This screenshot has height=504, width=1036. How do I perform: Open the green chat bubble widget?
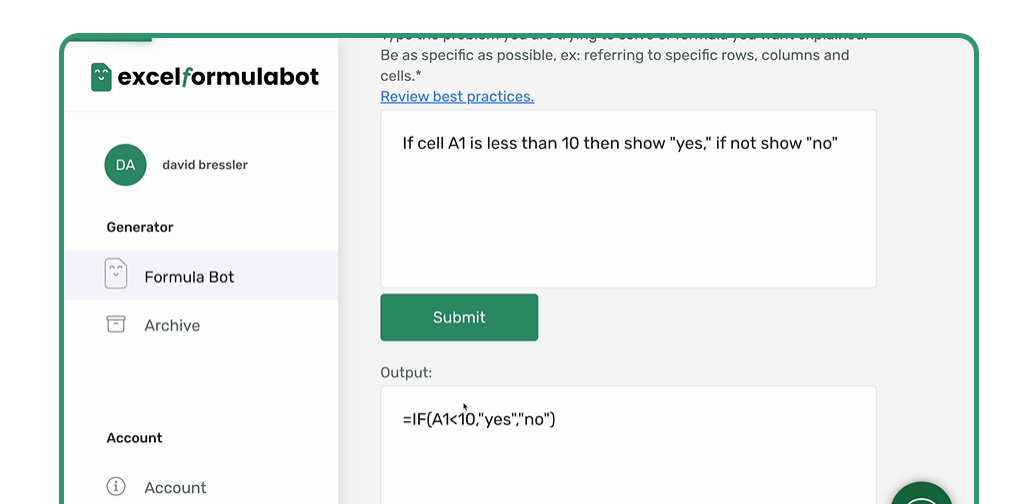click(x=922, y=496)
